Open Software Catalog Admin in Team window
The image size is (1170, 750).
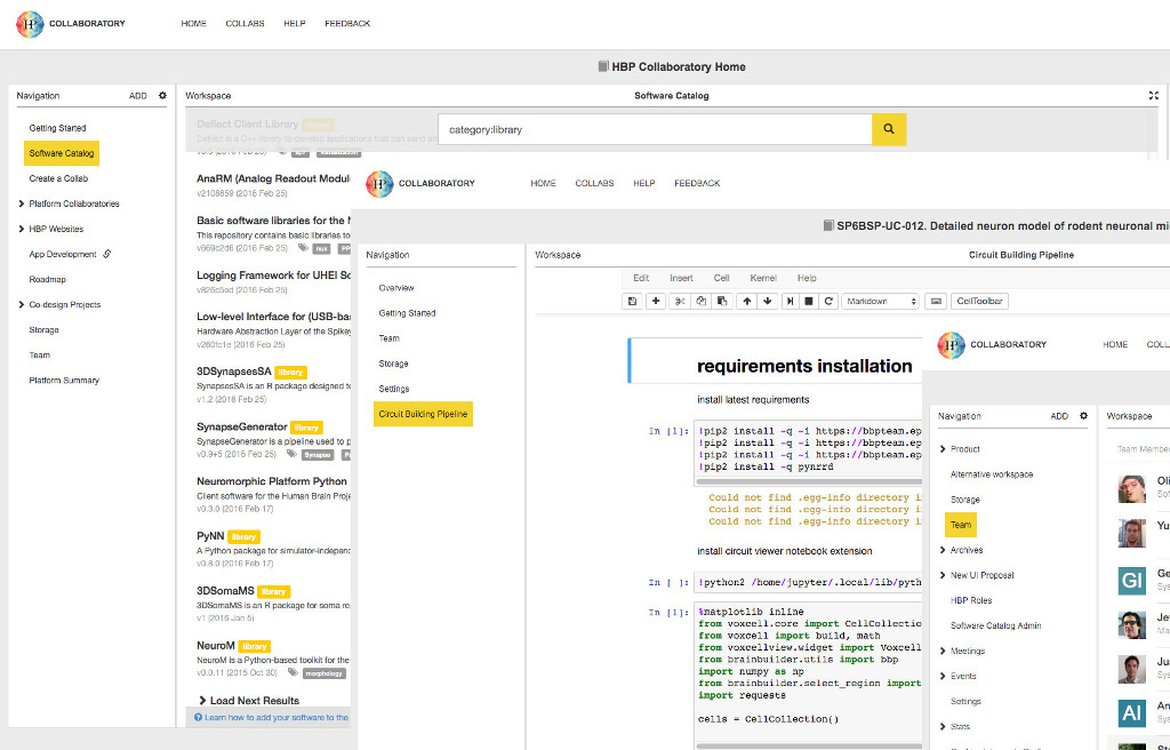tap(995, 625)
